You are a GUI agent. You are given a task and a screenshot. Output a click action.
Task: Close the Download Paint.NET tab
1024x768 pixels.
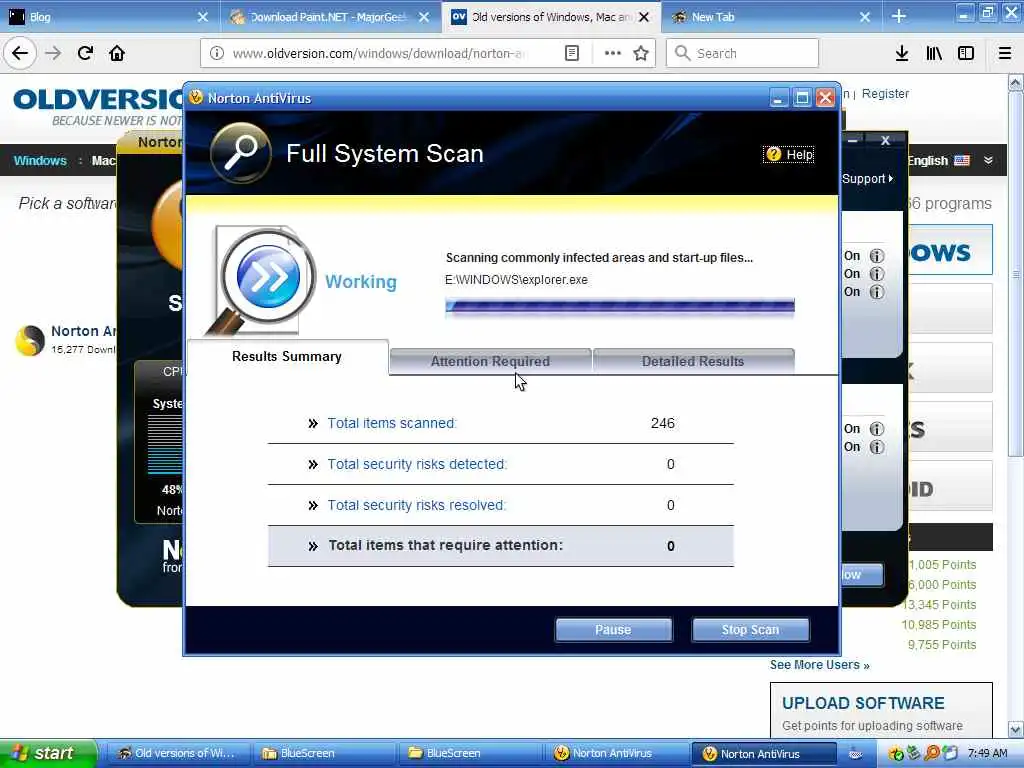pos(424,17)
